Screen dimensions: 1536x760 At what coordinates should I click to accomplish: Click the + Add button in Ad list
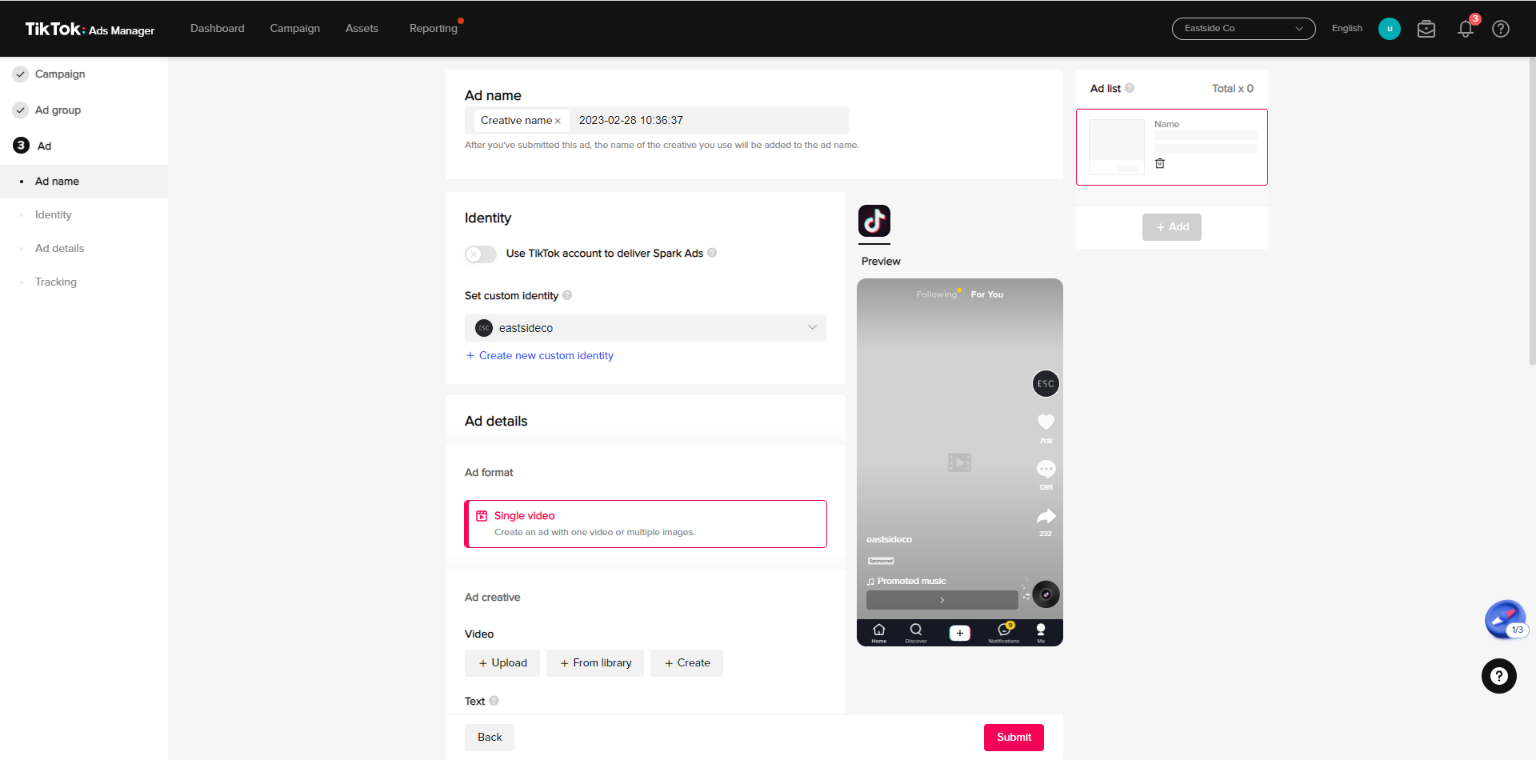(x=1172, y=227)
